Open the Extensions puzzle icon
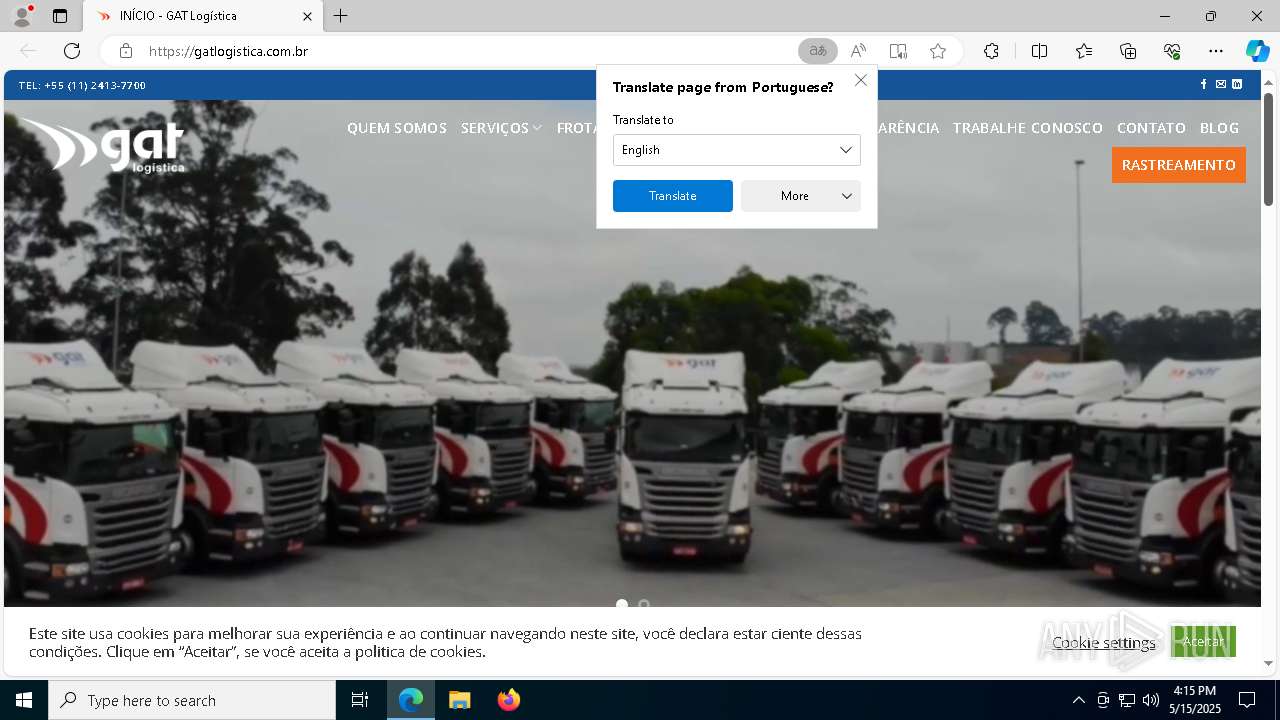 coord(991,51)
